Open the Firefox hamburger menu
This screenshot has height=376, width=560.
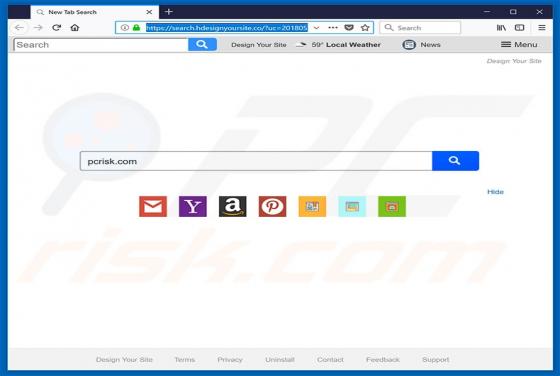coord(542,27)
